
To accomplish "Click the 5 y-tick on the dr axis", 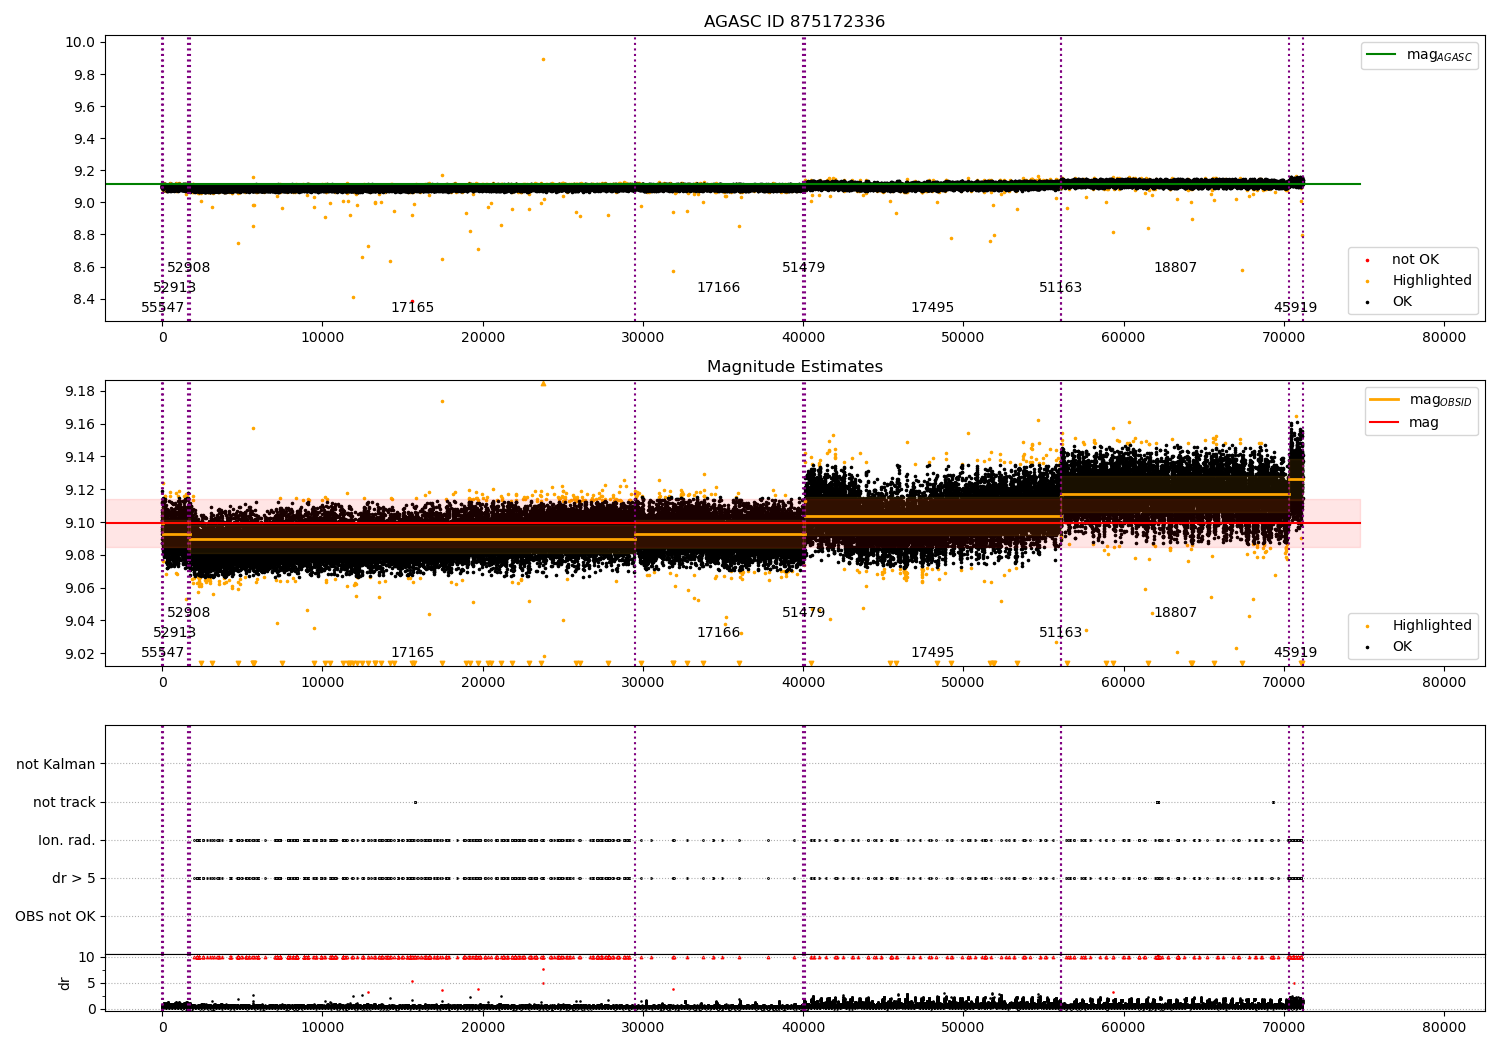I will (x=91, y=983).
